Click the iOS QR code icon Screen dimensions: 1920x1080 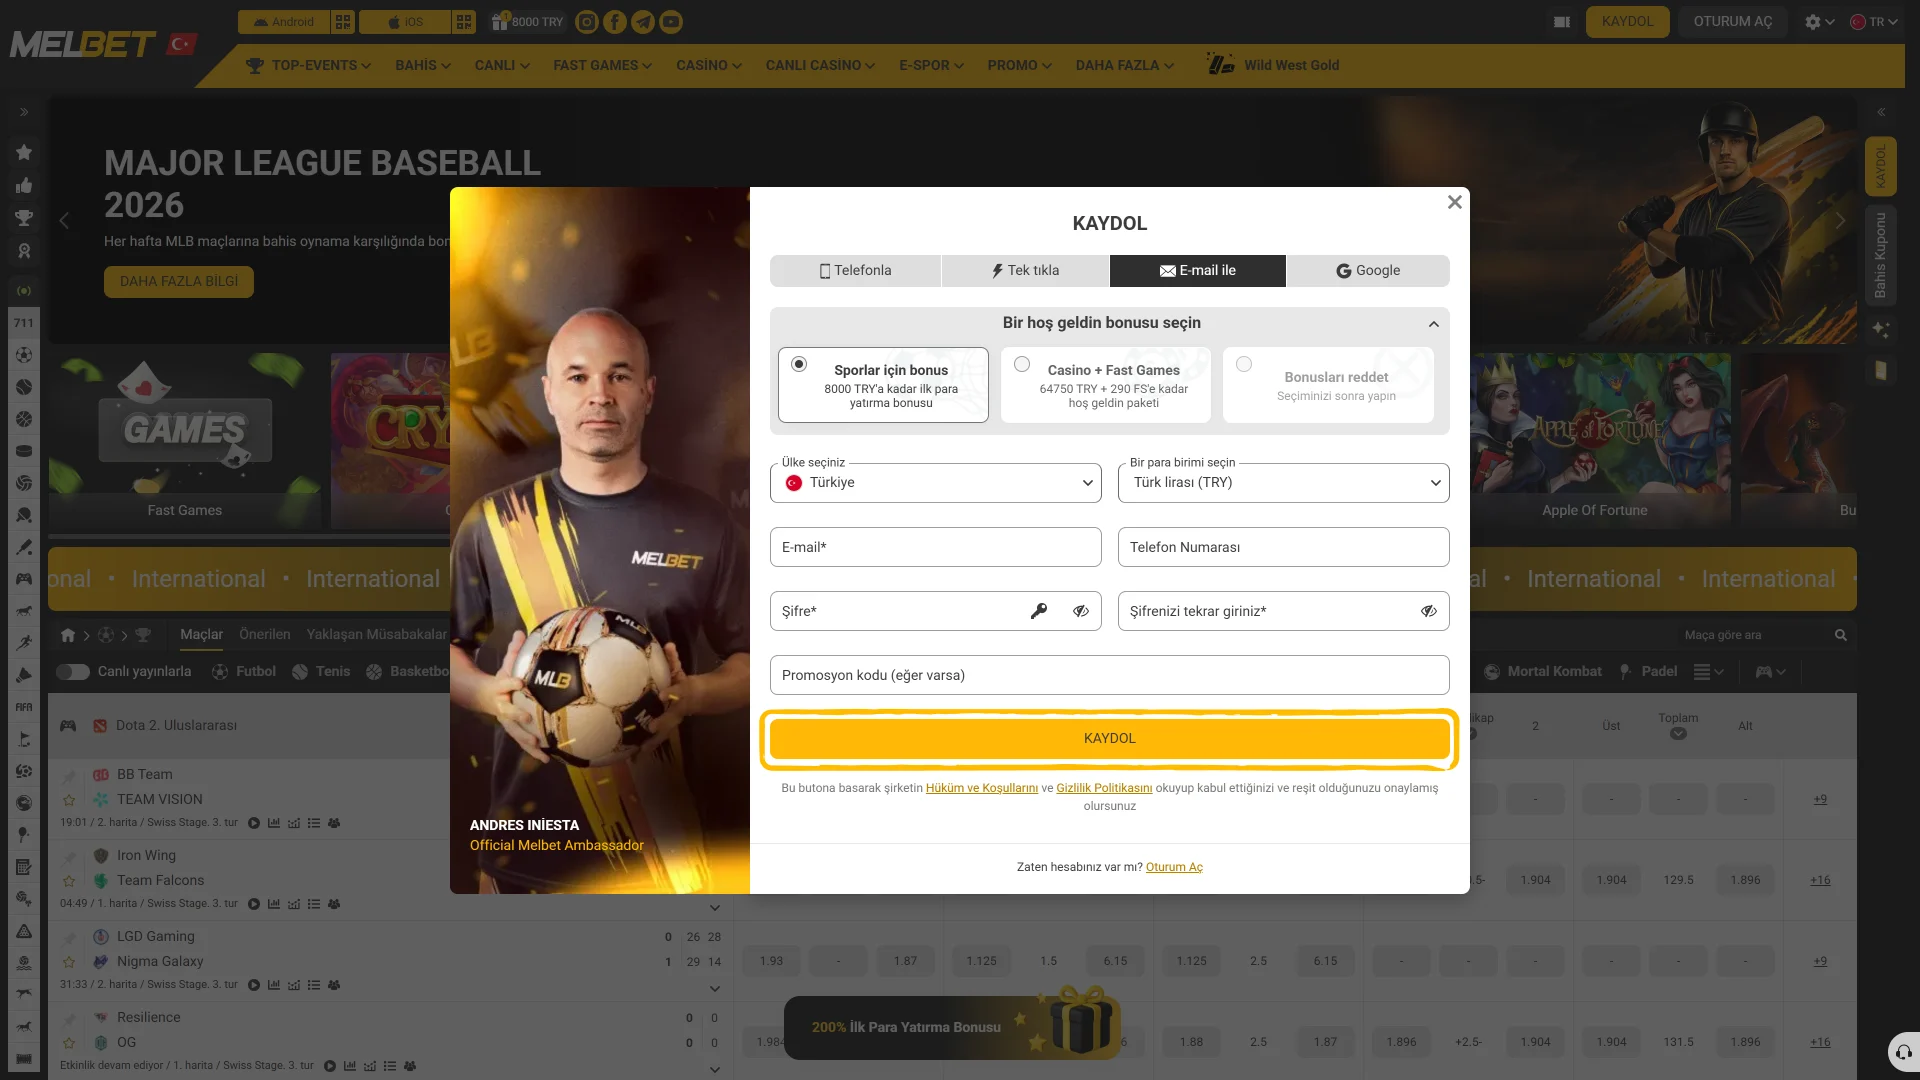click(x=464, y=22)
